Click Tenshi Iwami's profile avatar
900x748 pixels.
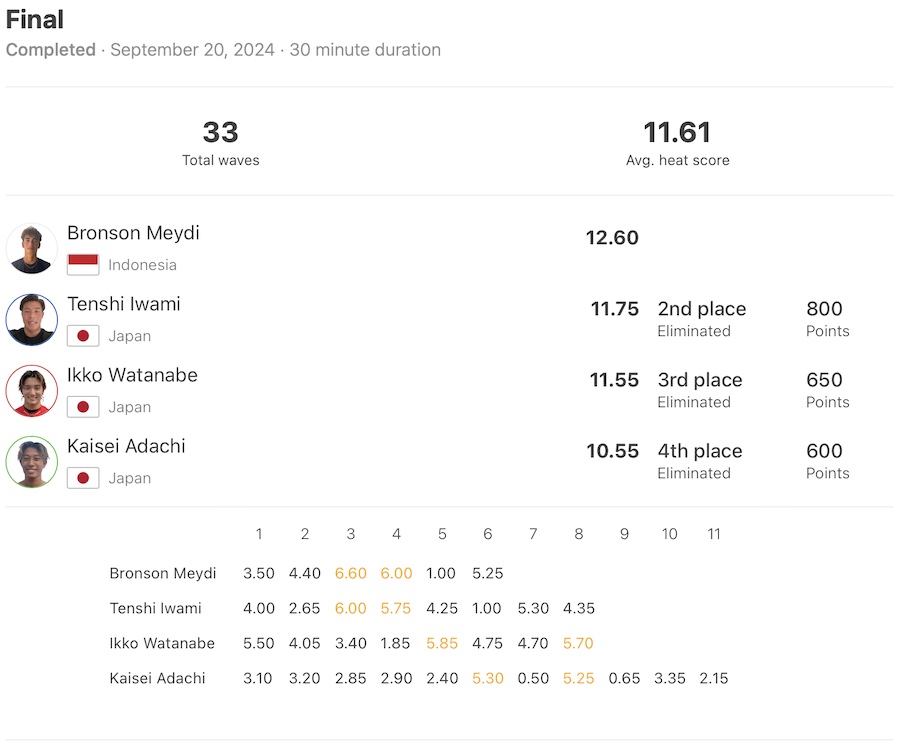tap(32, 320)
